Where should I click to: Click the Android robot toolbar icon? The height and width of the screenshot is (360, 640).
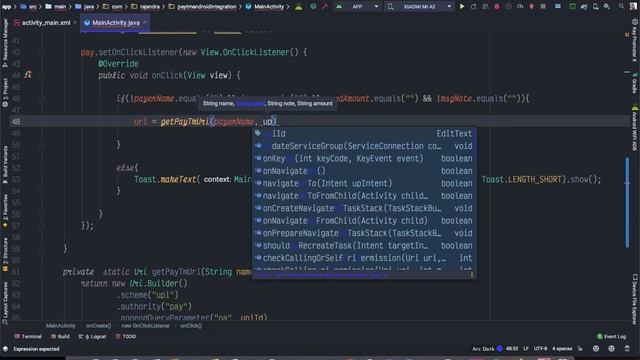pos(299,7)
